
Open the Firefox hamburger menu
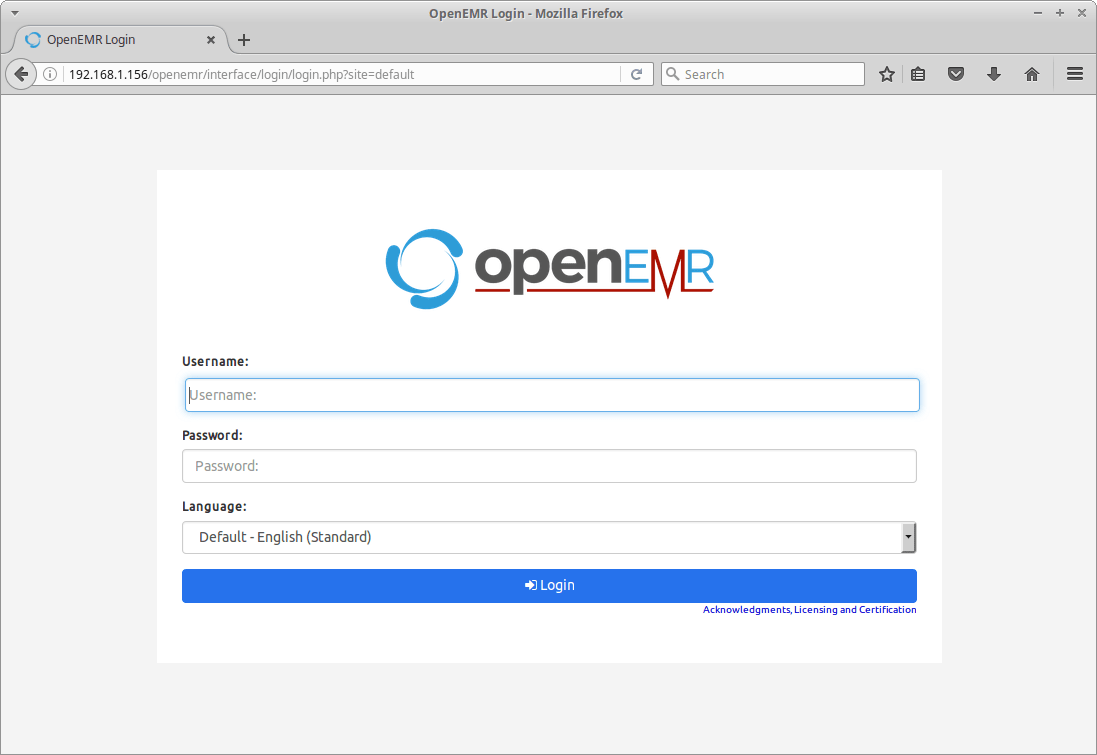[1074, 73]
